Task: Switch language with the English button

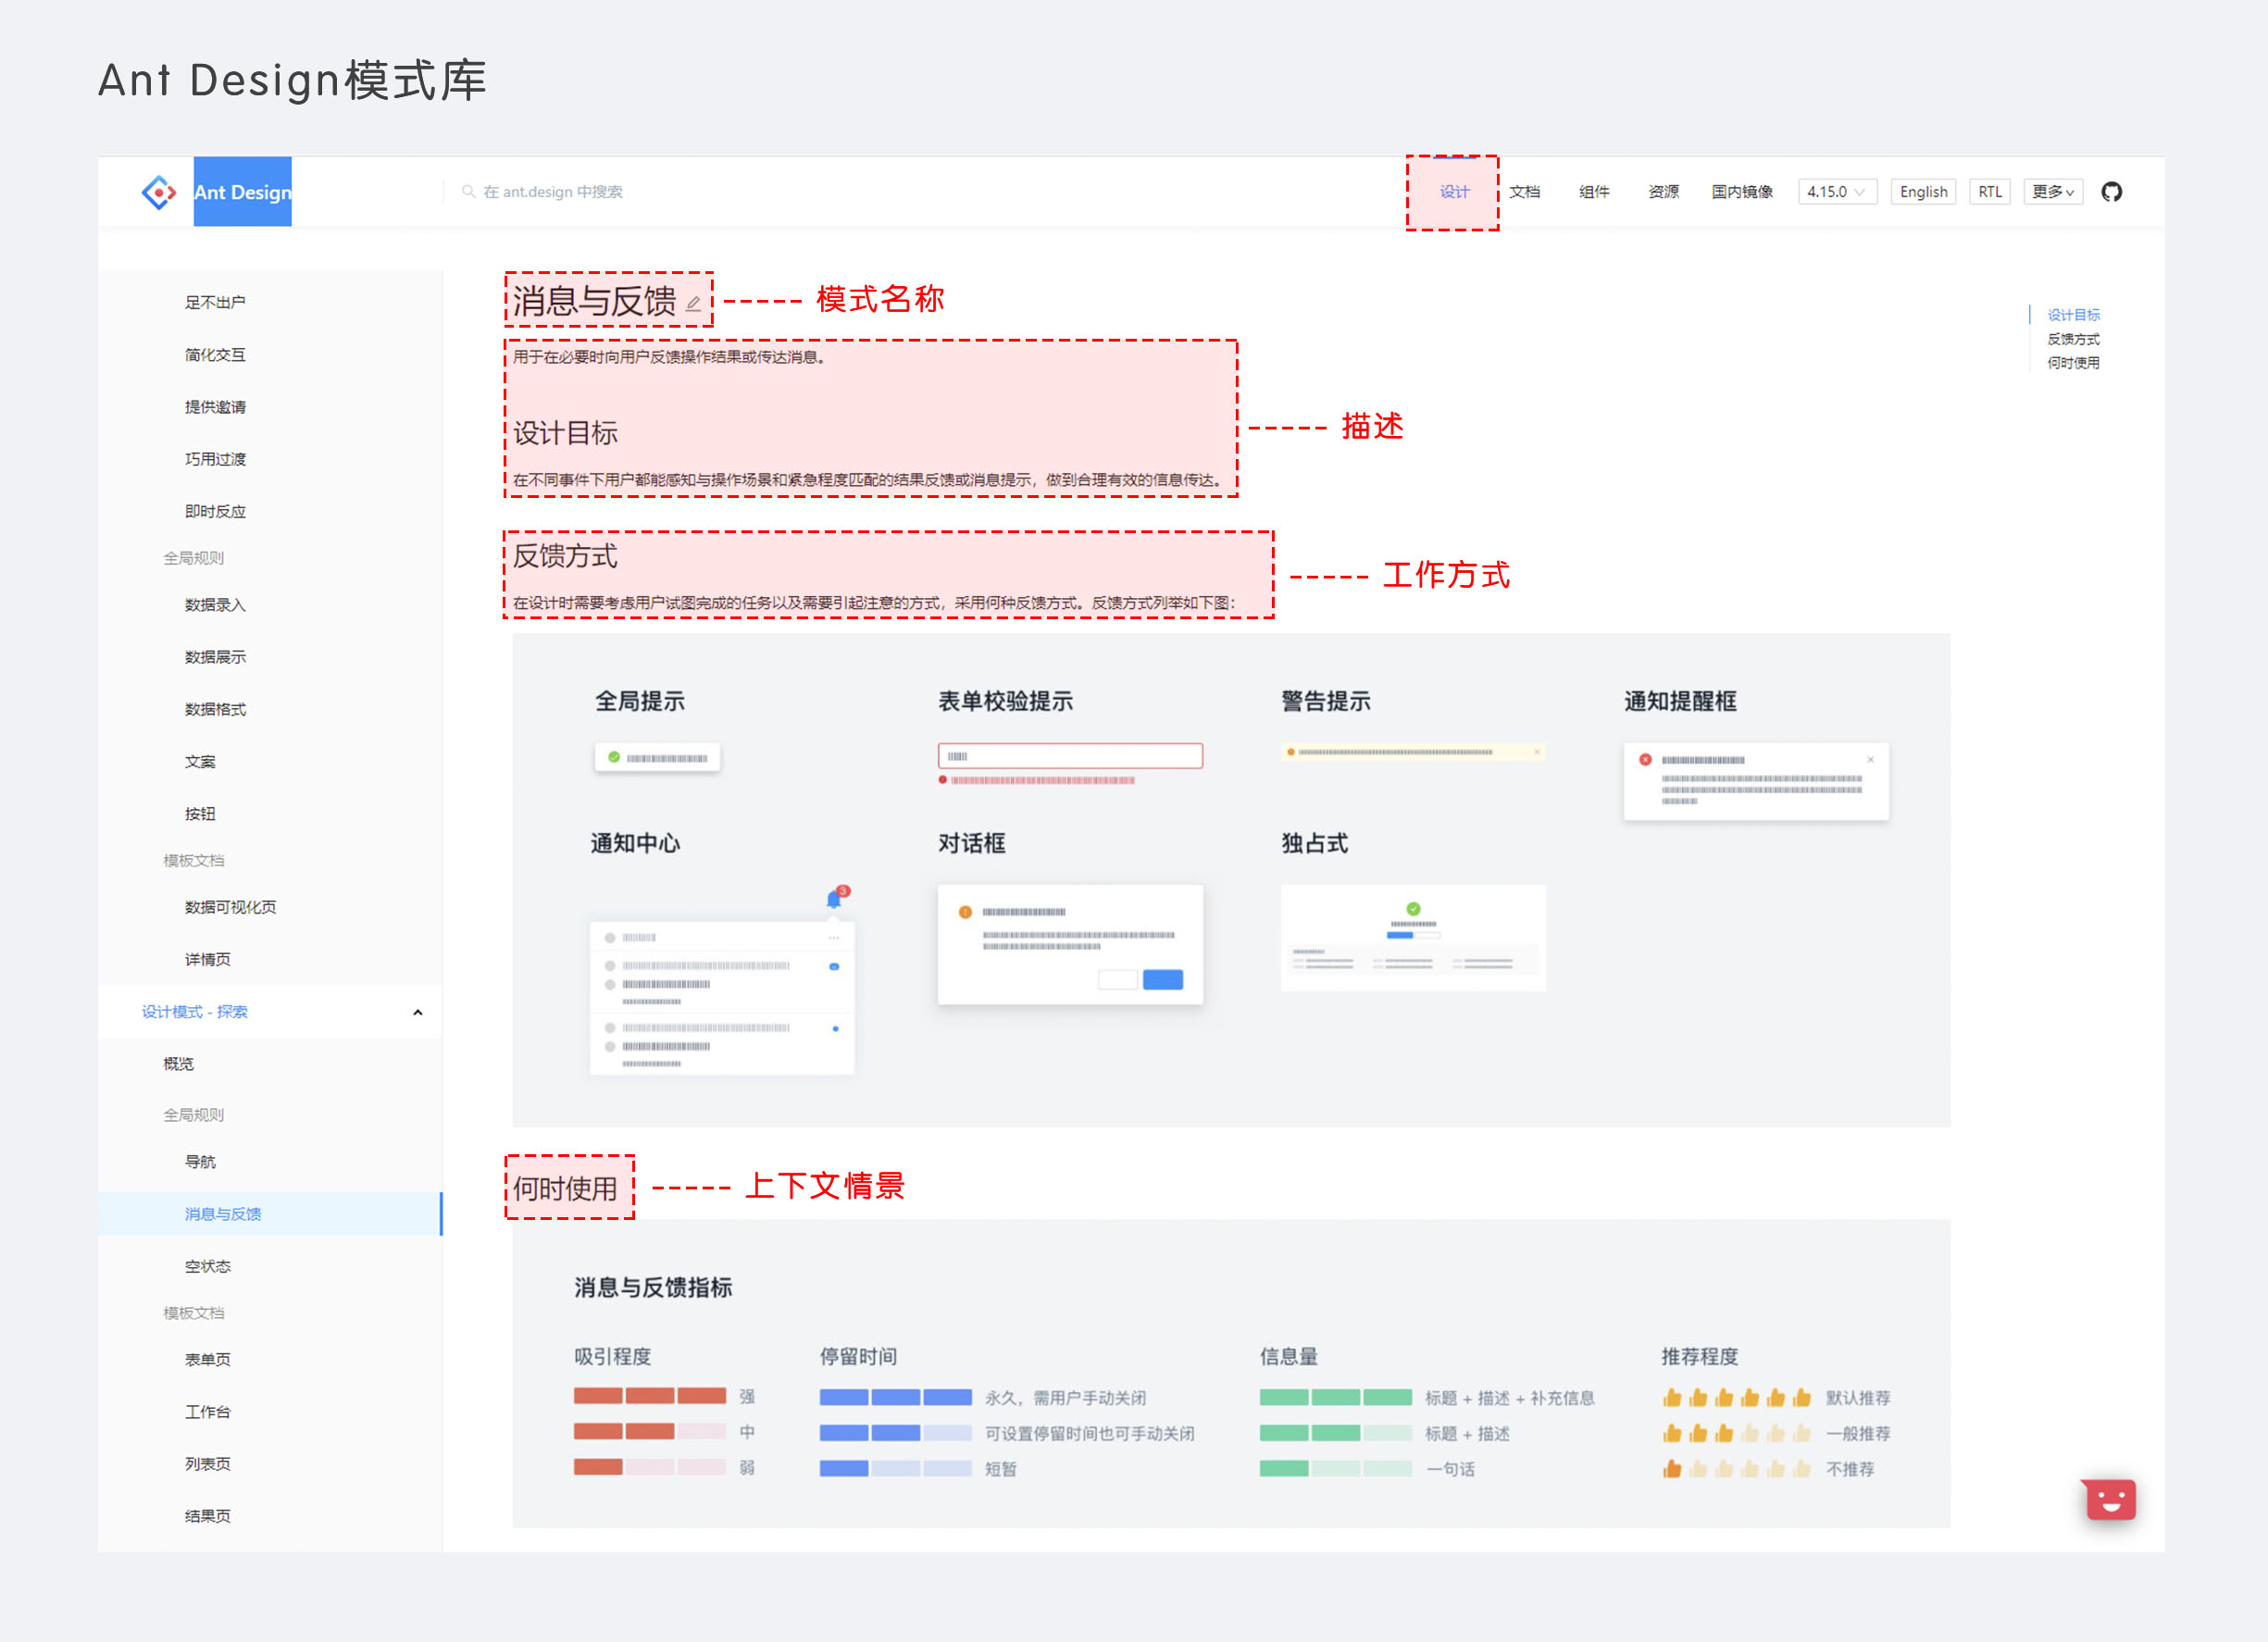Action: (1922, 192)
